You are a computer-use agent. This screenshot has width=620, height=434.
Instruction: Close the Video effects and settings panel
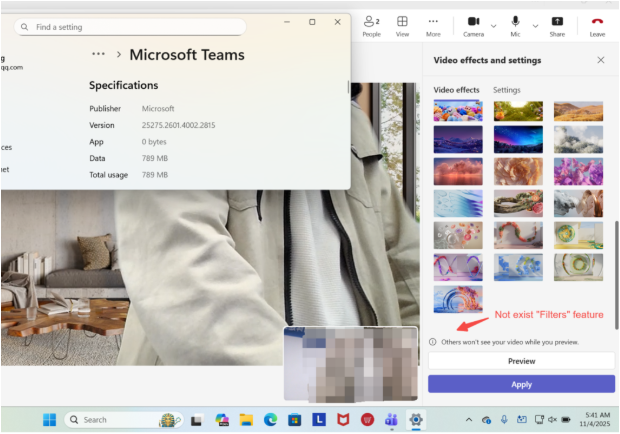point(601,60)
